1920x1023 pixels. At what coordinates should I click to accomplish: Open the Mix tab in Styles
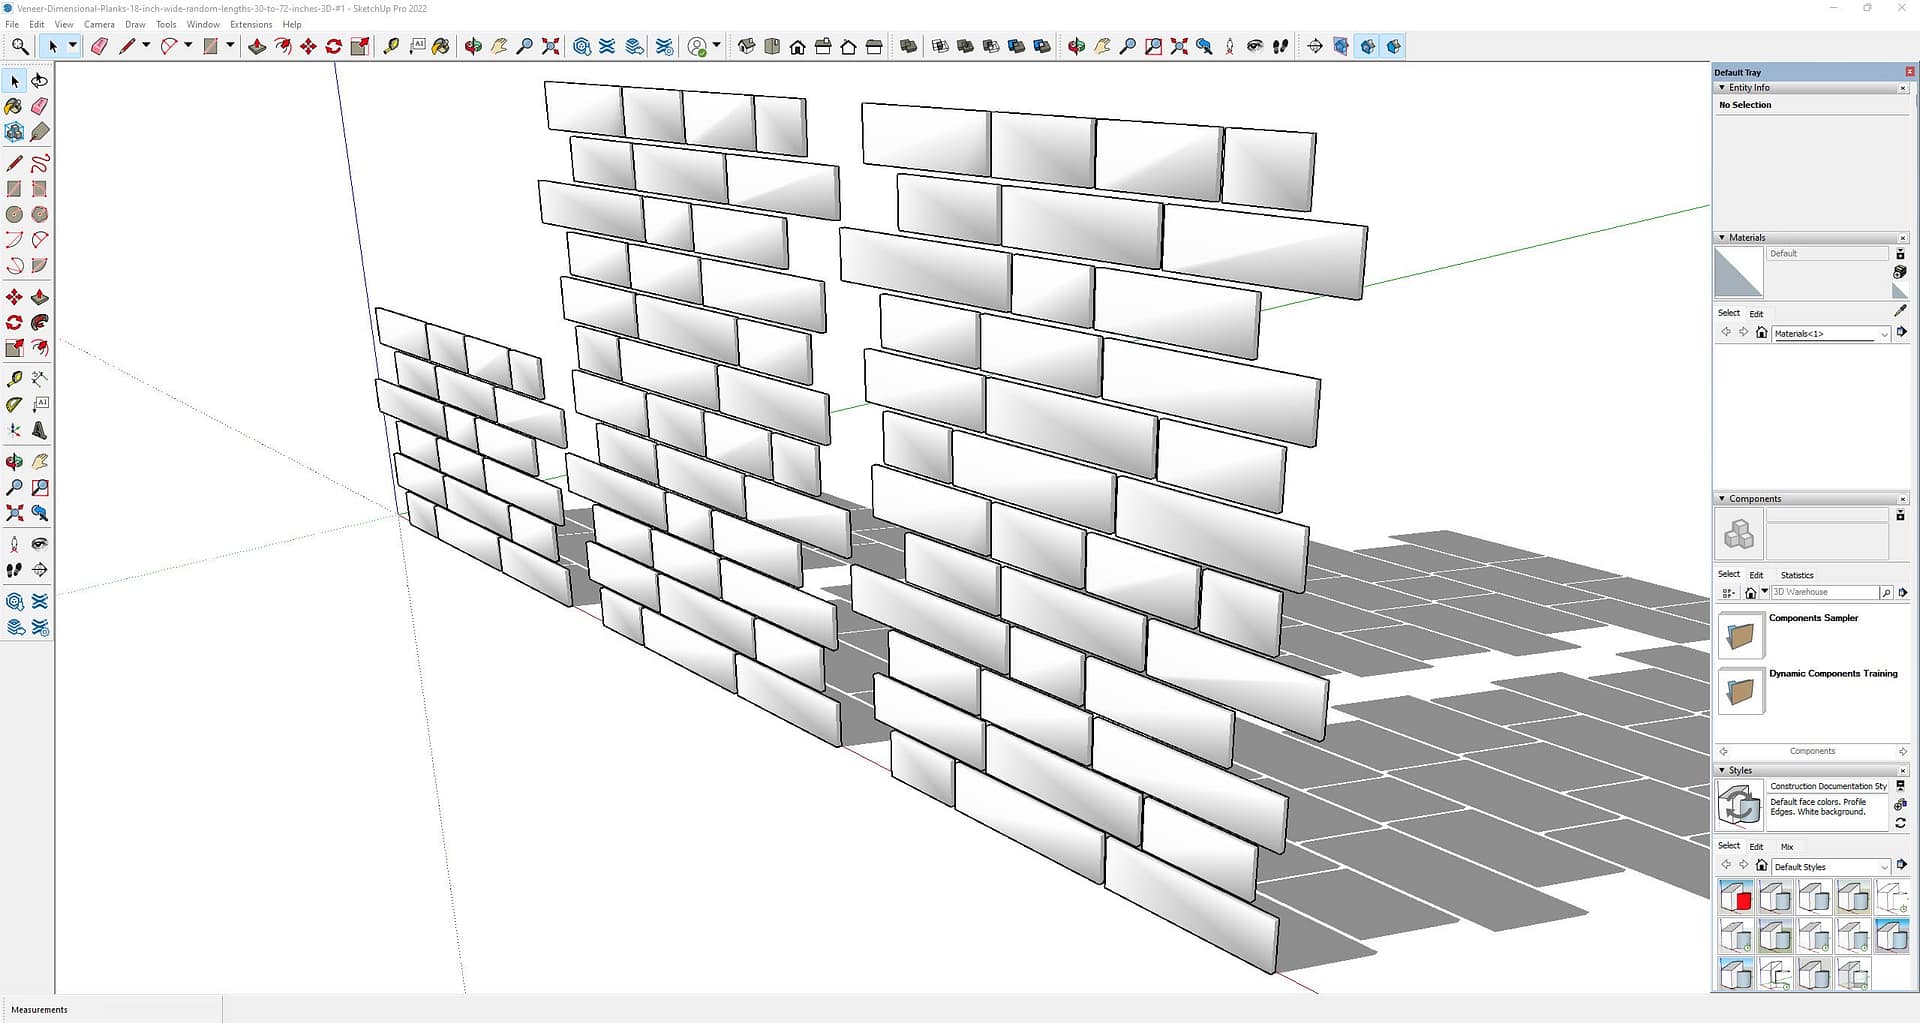[1786, 846]
